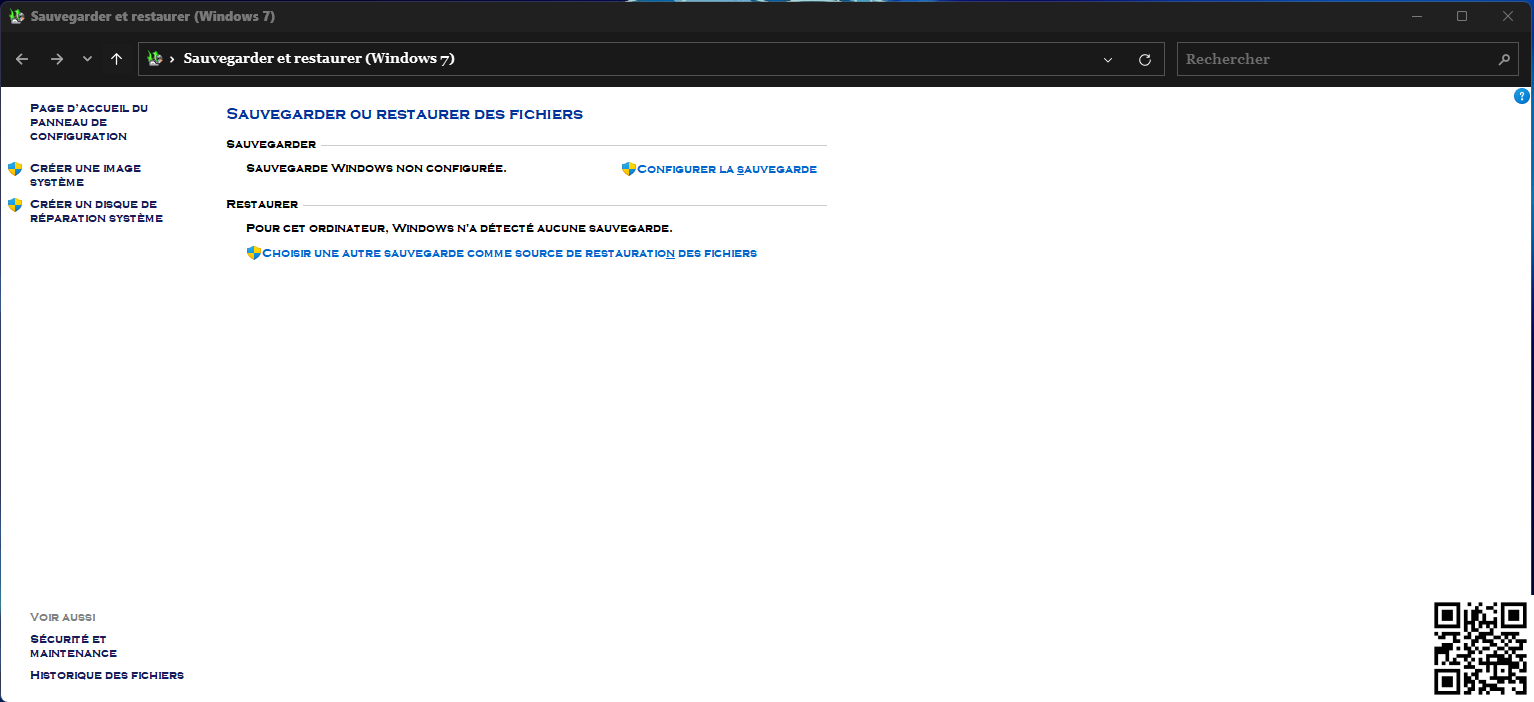Viewport: 1534px width, 702px height.
Task: Click the window title bar app icon
Action: click(16, 16)
